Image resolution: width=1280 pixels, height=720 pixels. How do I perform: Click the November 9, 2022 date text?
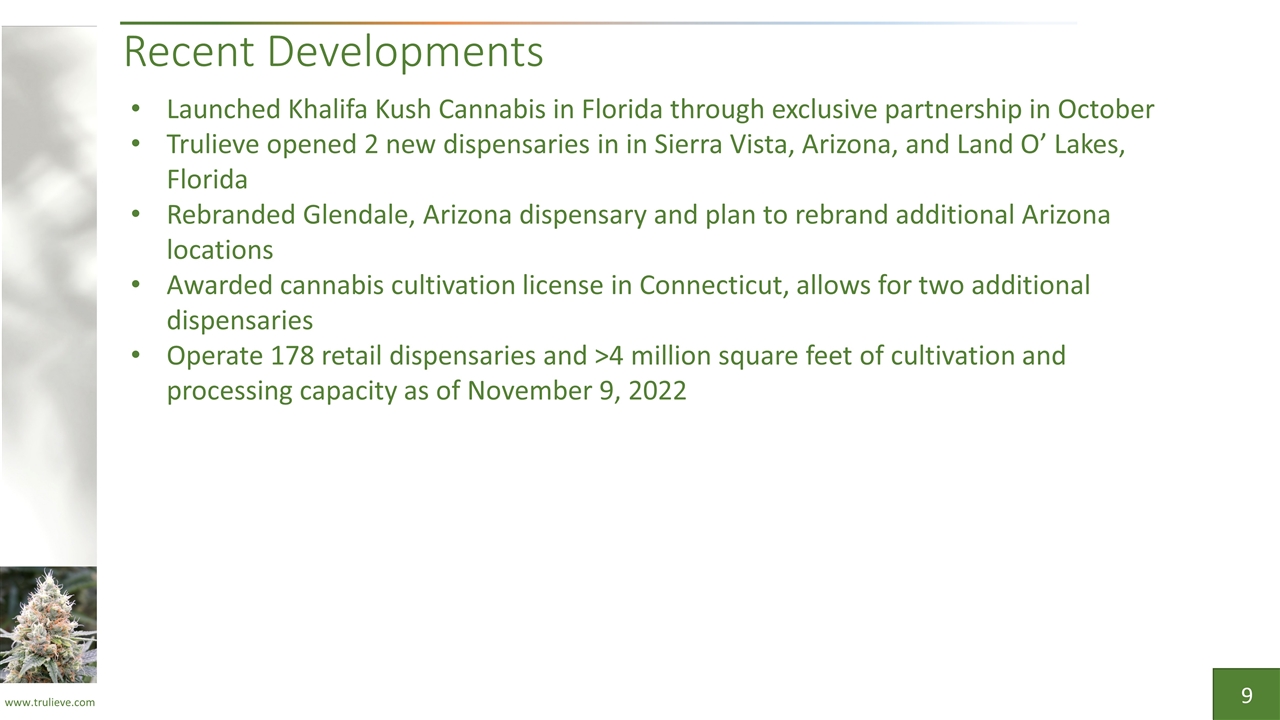tap(577, 391)
